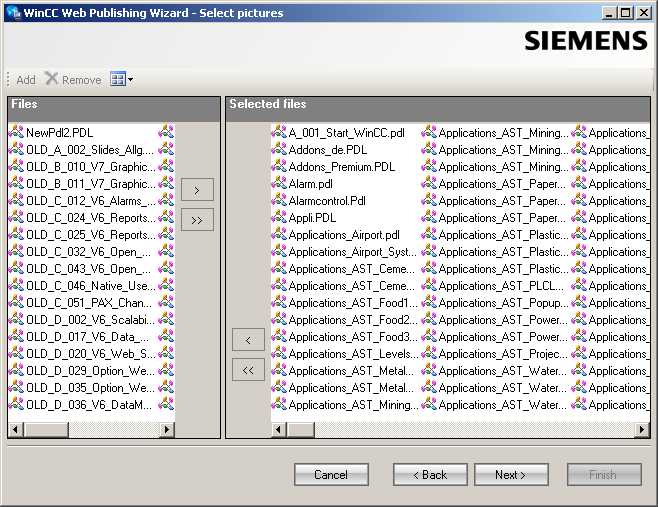Choose OLD_D_036_V6_DataM file in Files list

pyautogui.click(x=90, y=404)
